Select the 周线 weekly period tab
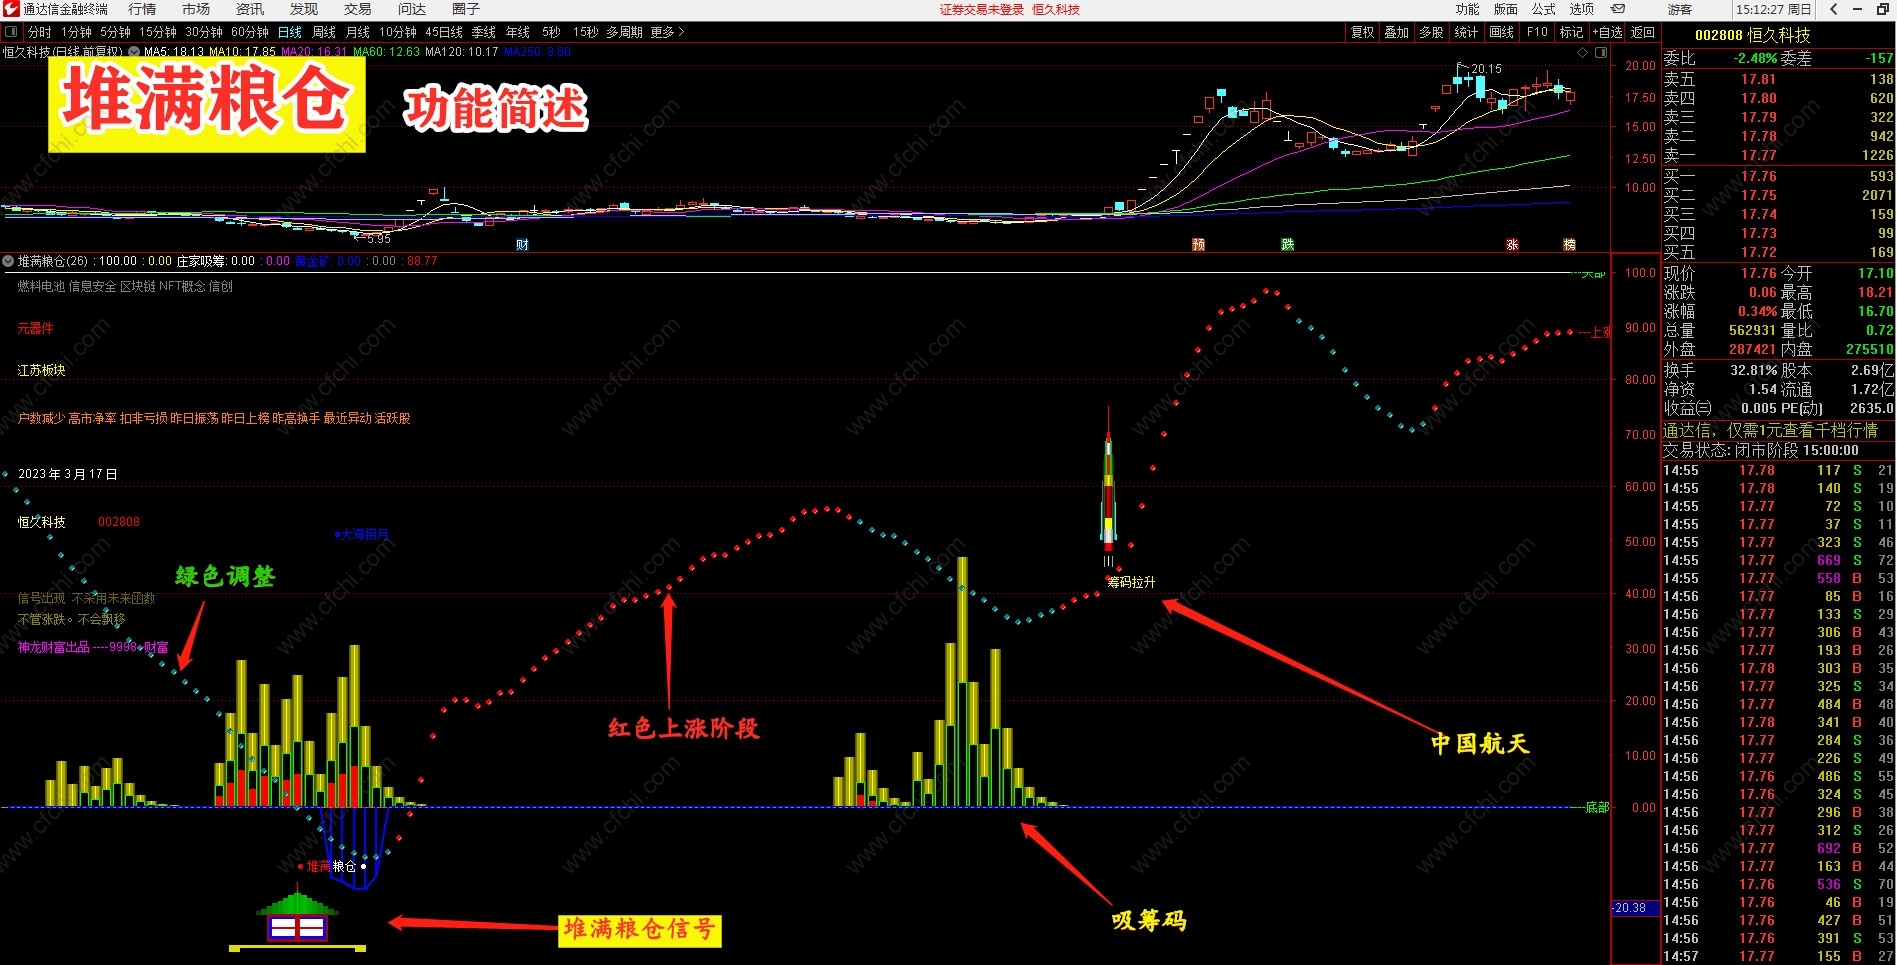The image size is (1897, 965). coord(324,32)
